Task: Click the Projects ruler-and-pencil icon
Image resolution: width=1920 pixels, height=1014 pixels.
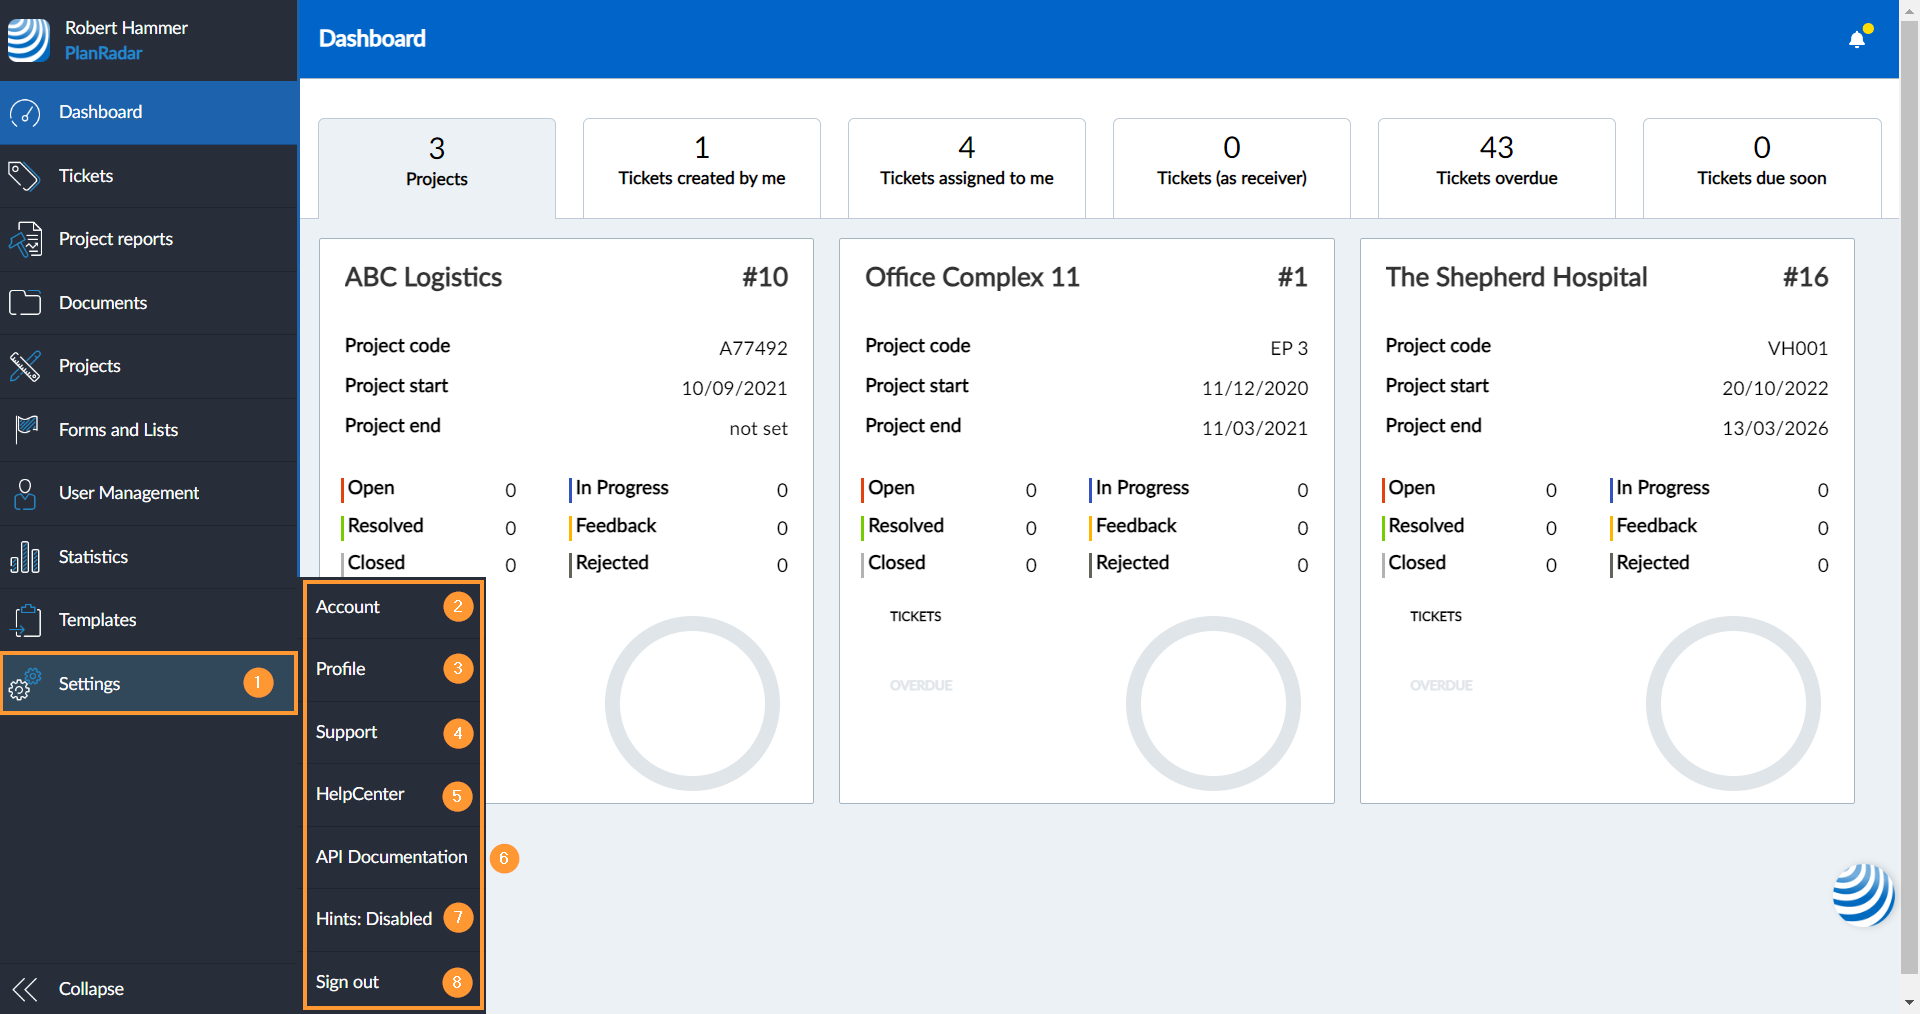Action: tap(25, 366)
